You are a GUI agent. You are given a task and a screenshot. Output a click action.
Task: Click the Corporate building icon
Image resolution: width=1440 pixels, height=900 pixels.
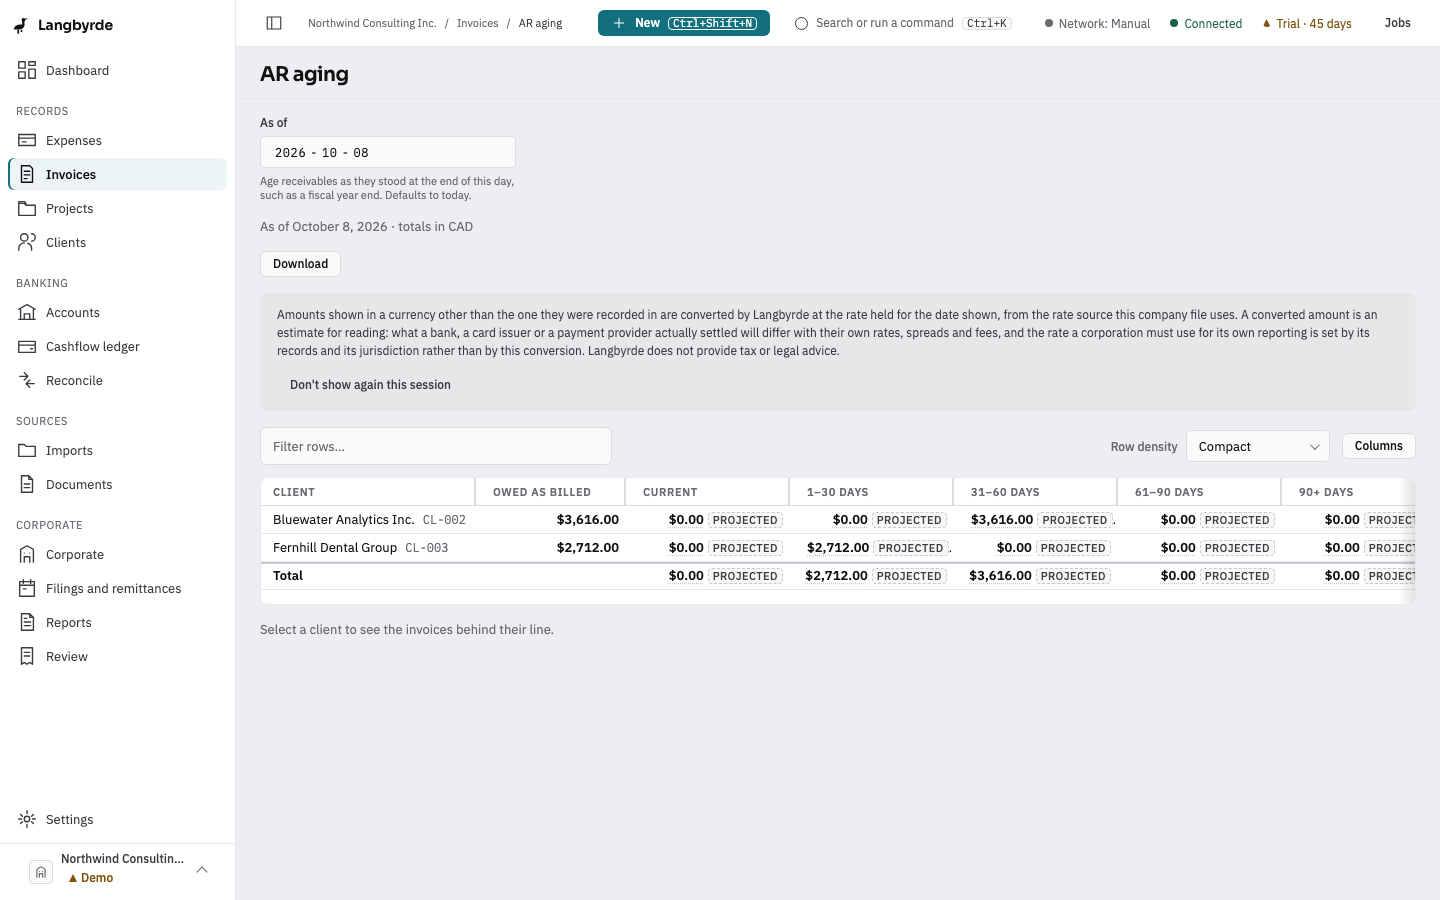tap(27, 554)
